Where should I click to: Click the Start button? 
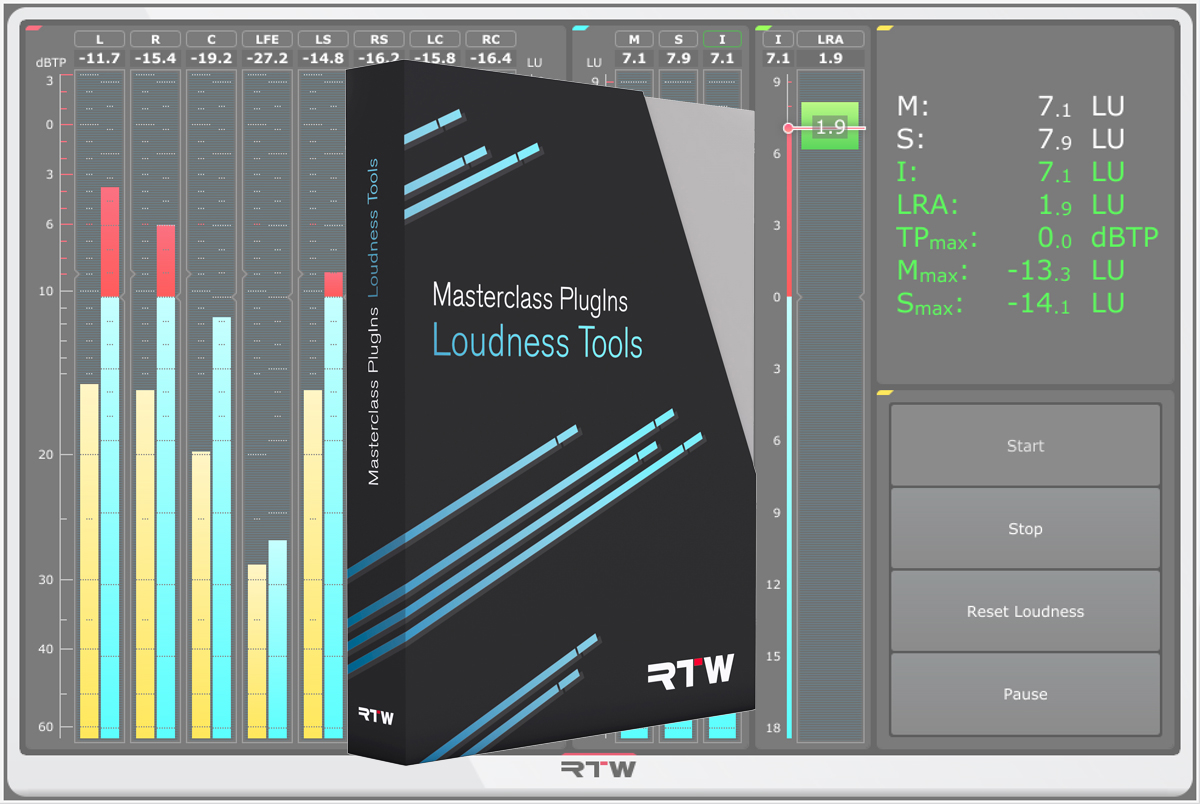(1025, 446)
